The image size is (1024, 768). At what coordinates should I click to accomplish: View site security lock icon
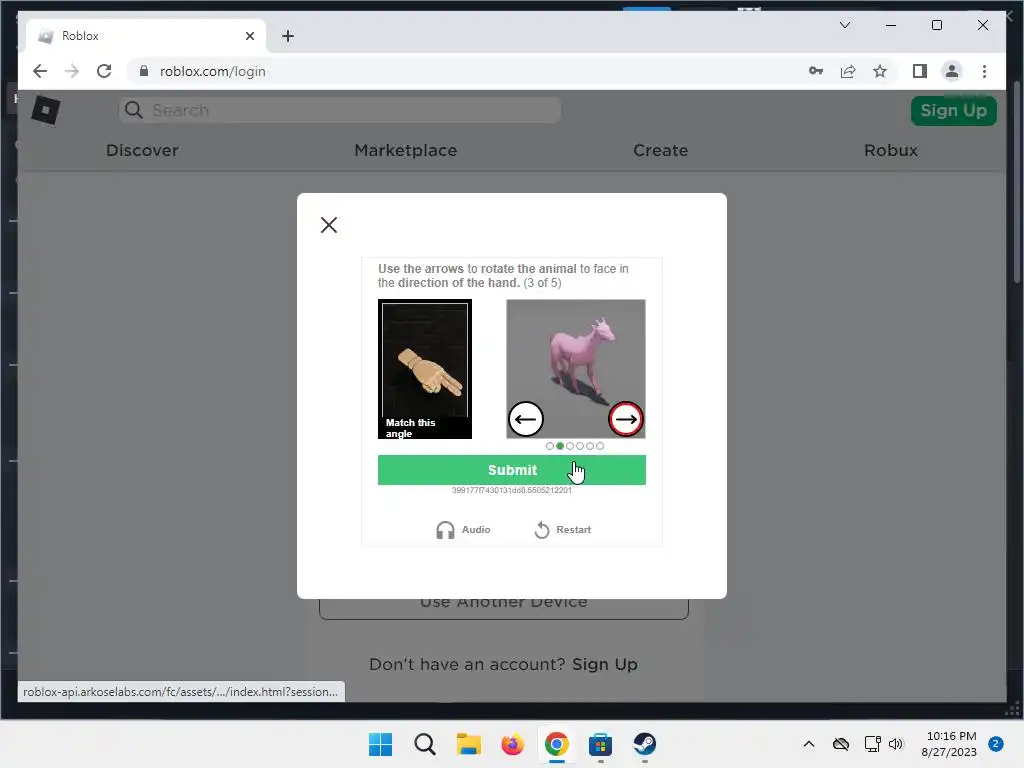coord(144,71)
